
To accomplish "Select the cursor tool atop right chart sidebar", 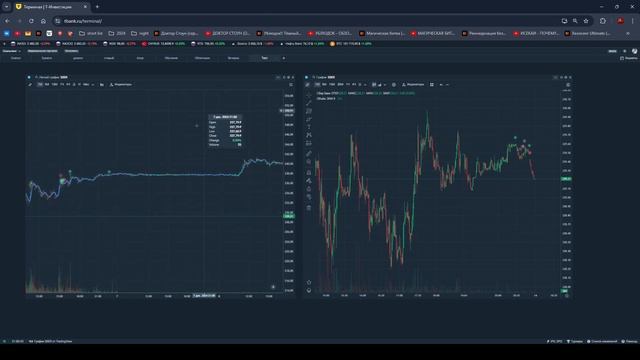I will [x=309, y=94].
